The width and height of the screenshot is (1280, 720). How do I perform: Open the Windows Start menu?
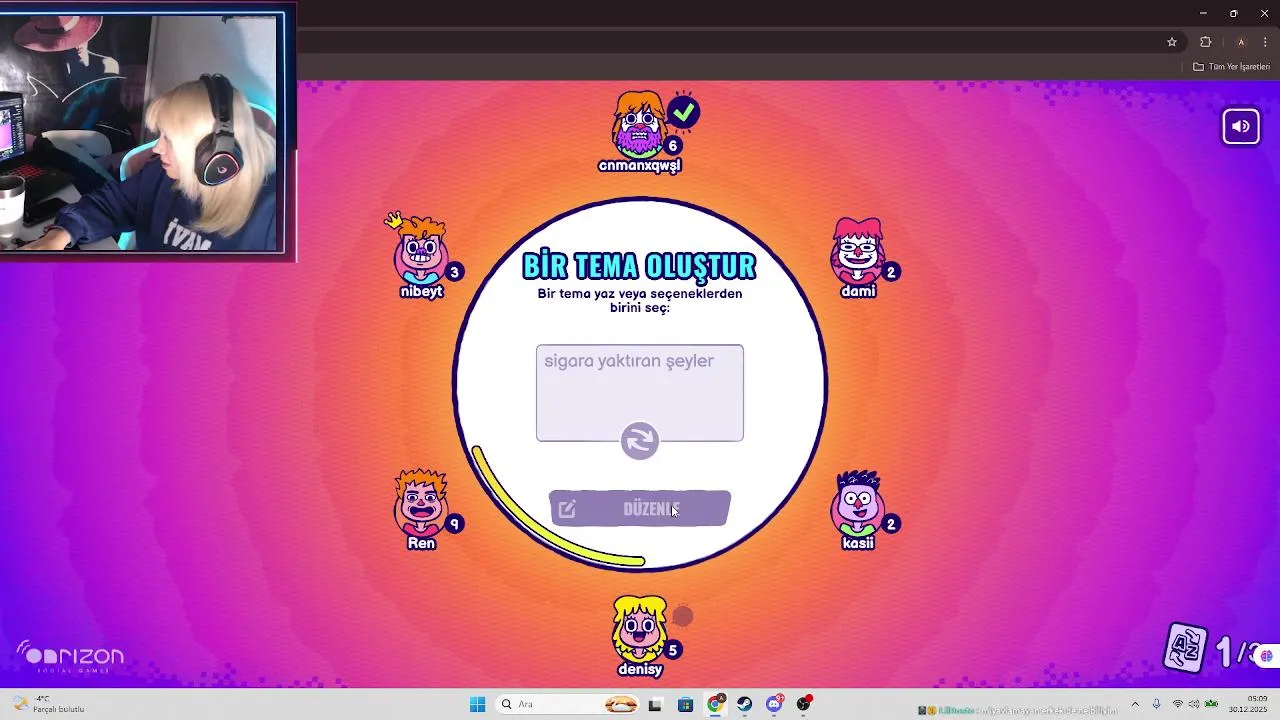pos(477,704)
